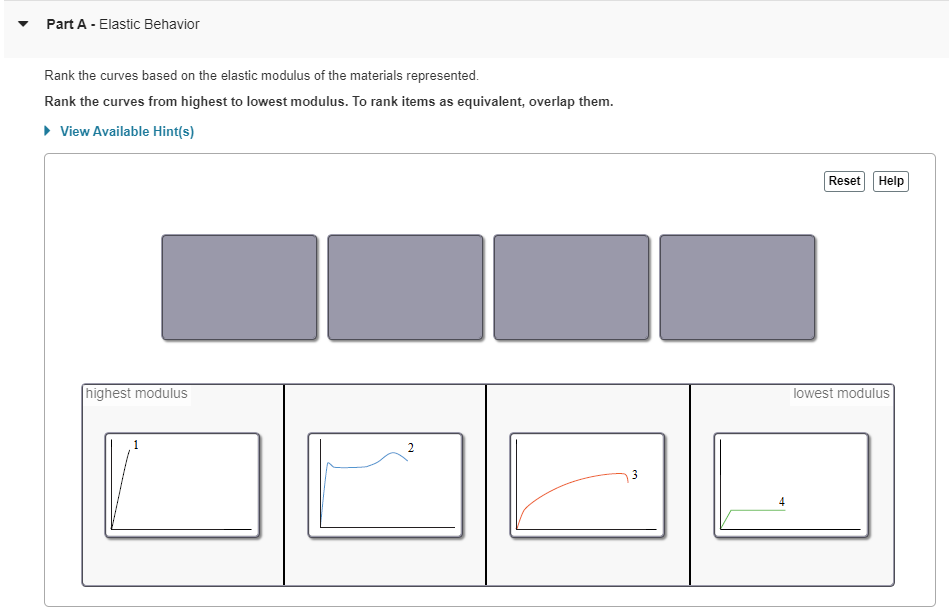
Task: Click the Part A header arrow
Action: (x=22, y=23)
